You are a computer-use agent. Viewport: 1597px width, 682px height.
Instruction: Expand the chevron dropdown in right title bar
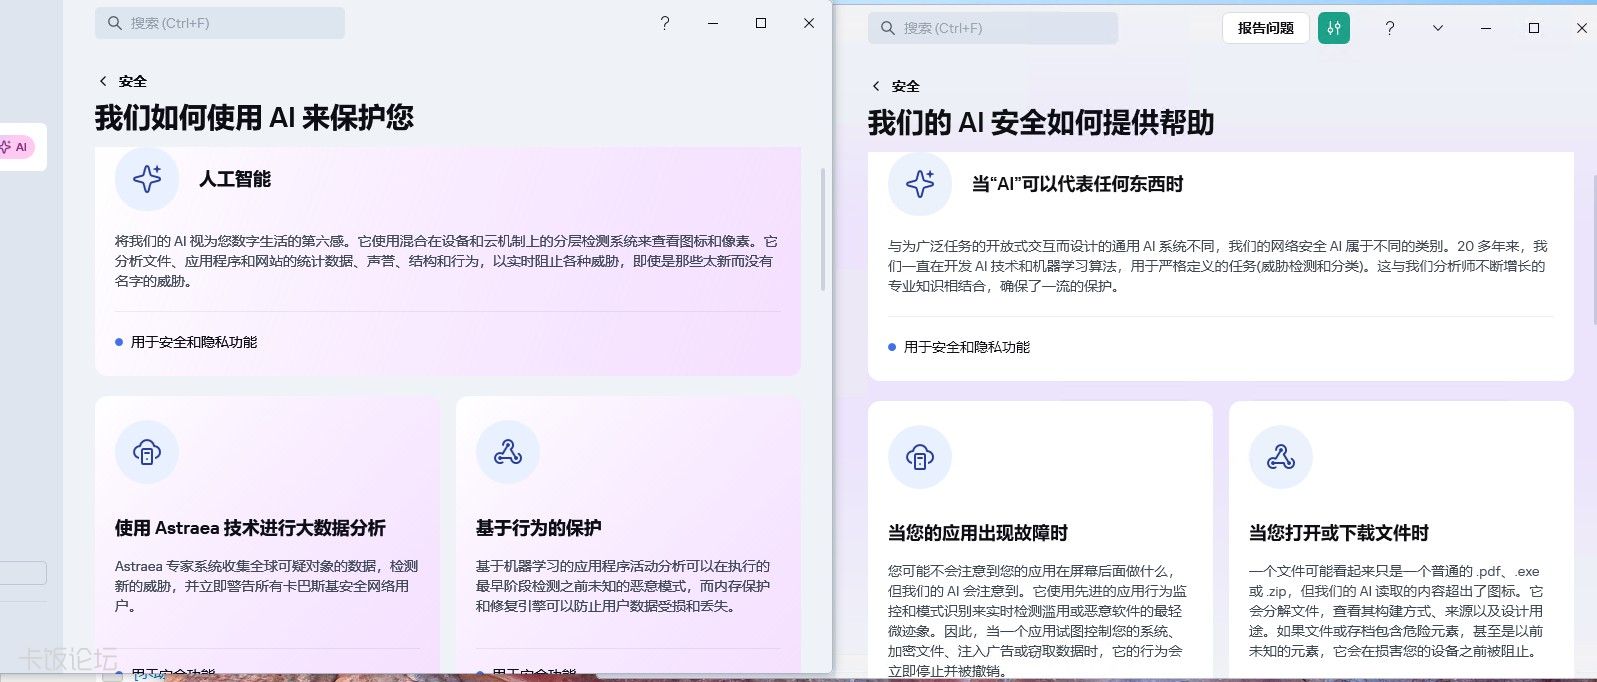pyautogui.click(x=1438, y=28)
